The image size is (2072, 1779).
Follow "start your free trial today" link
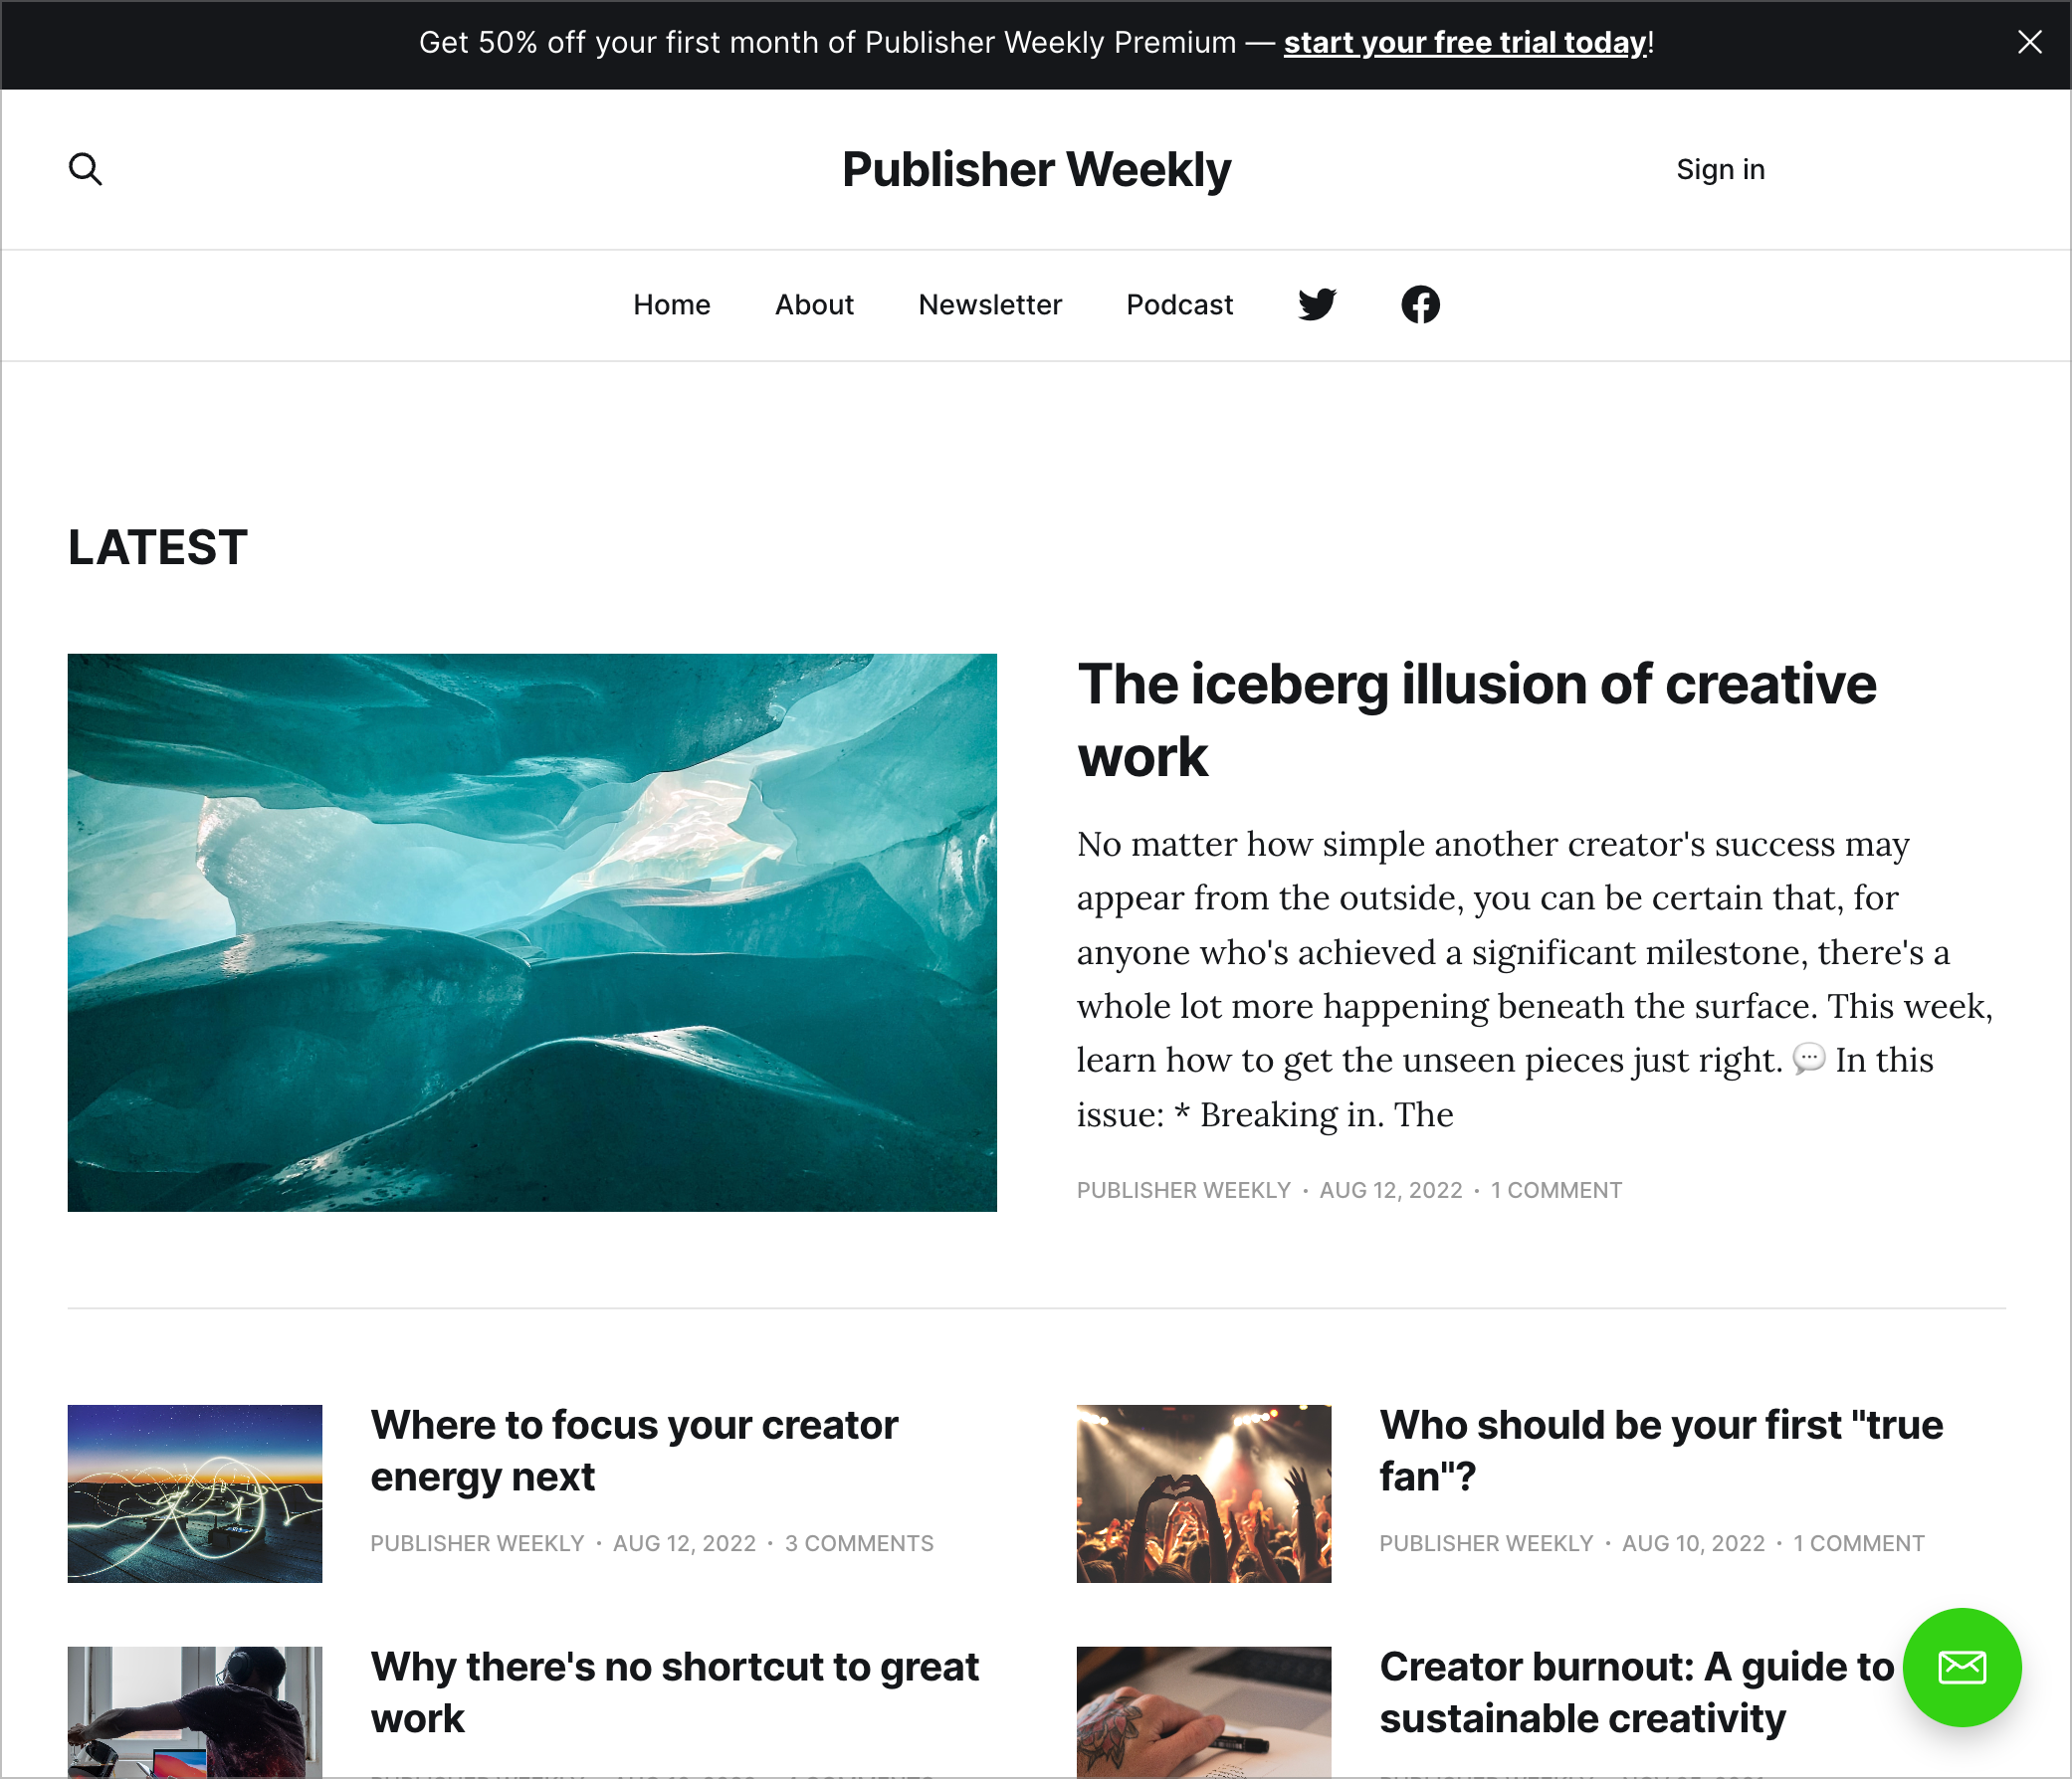click(x=1465, y=43)
